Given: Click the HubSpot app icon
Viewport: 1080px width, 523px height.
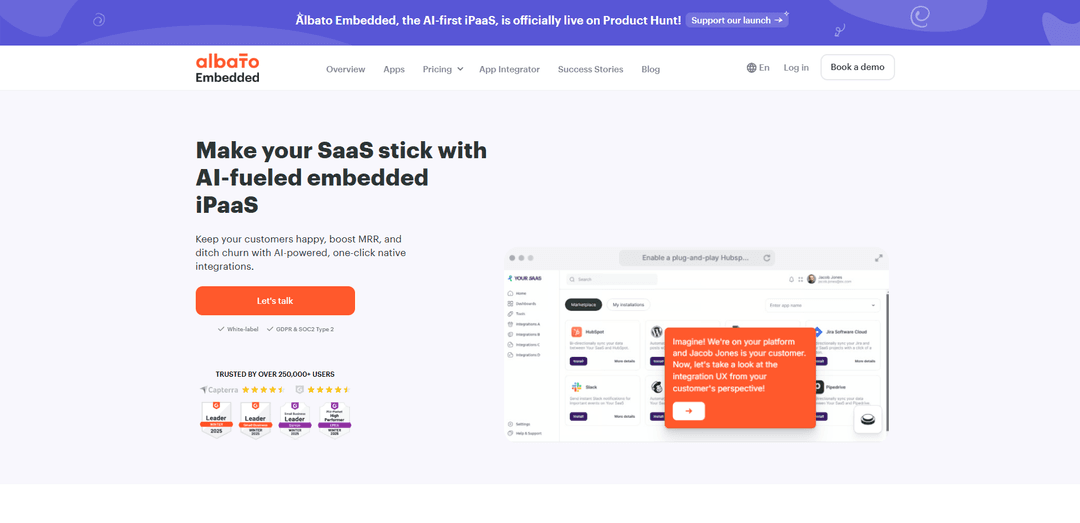Looking at the screenshot, I should click(575, 331).
